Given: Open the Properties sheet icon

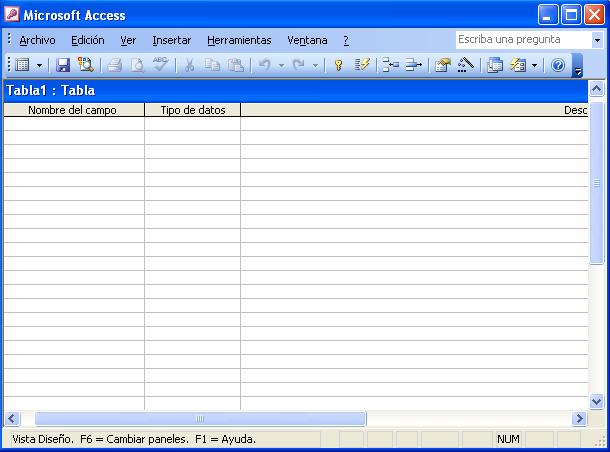Looking at the screenshot, I should 442,65.
